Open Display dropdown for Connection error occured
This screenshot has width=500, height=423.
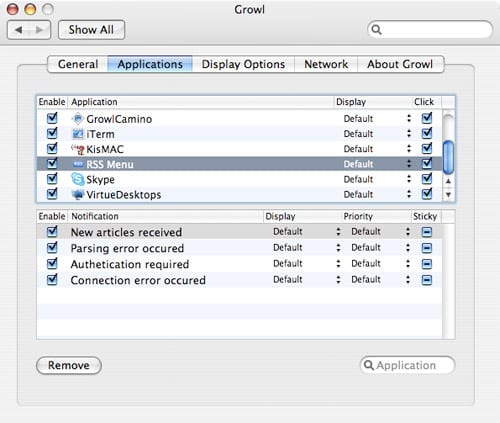[x=307, y=279]
